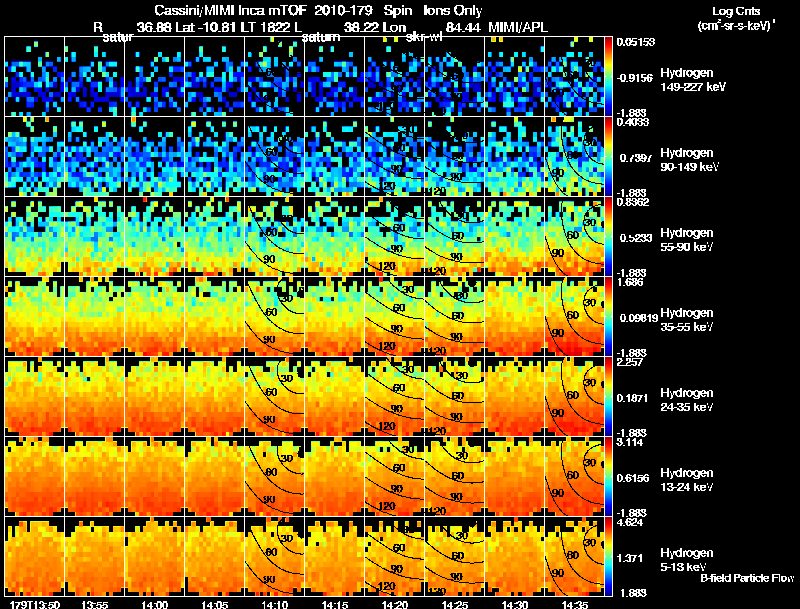800x609 pixels.
Task: Click the 'Log Cnts' colorbar heading
Action: (736, 11)
